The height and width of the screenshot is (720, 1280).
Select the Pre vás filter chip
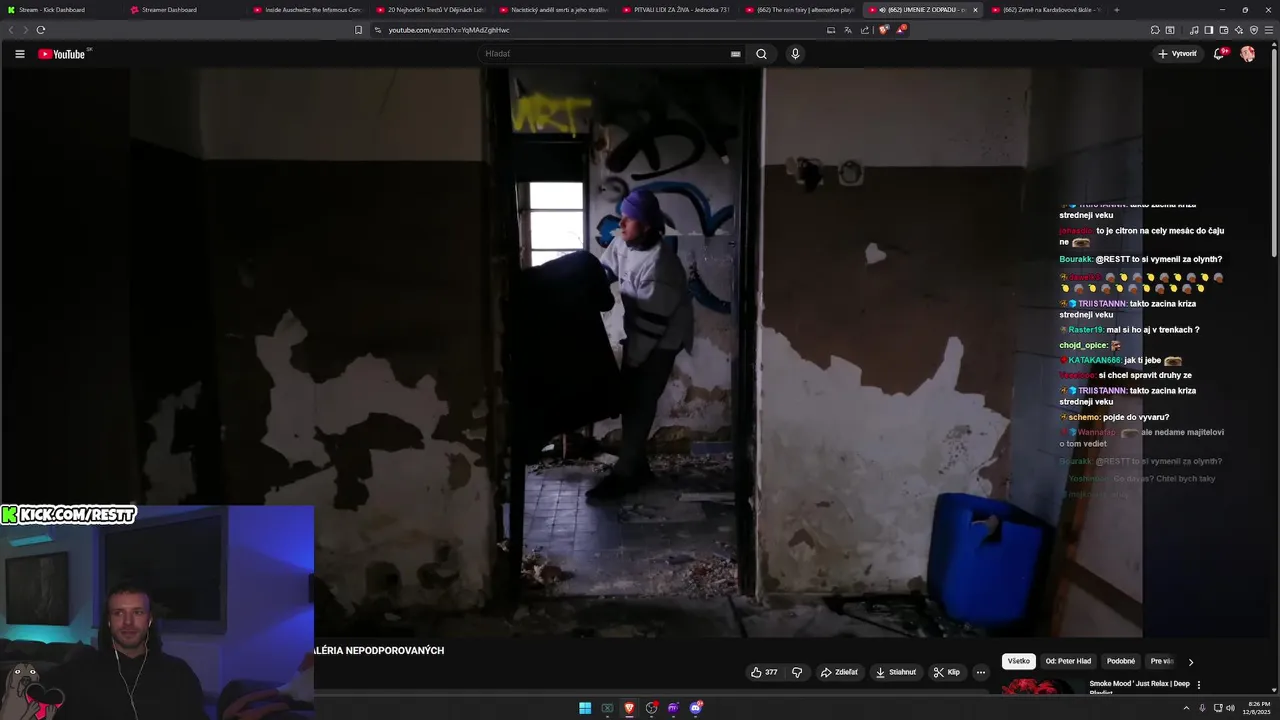(1162, 661)
